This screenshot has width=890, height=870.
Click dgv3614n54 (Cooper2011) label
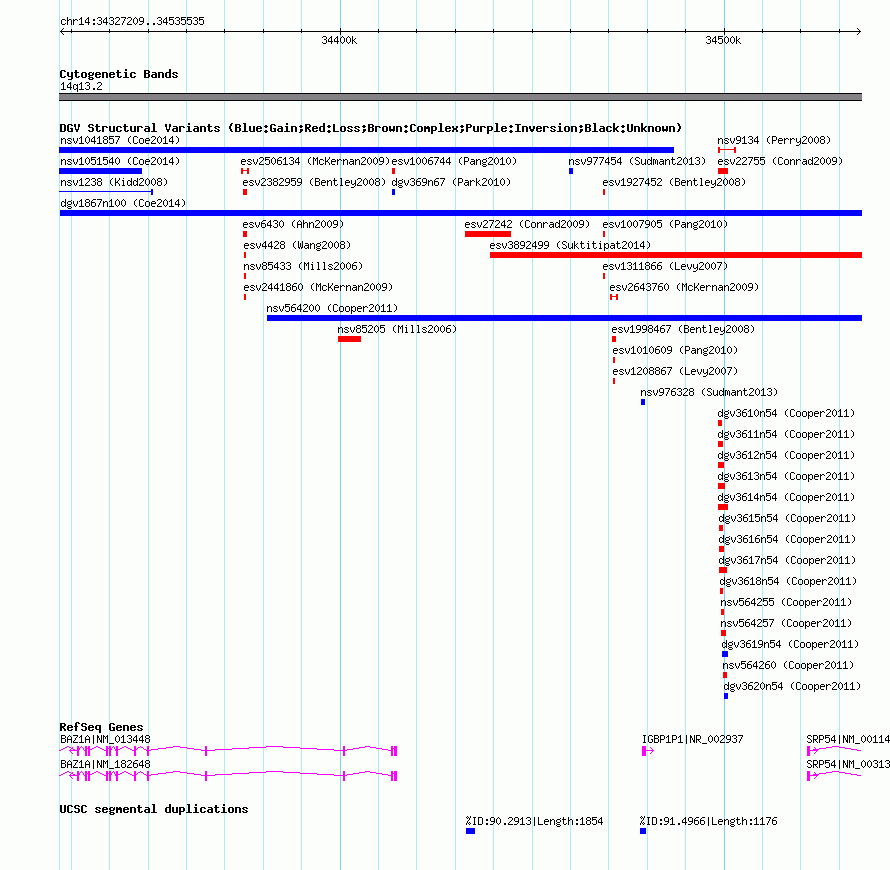[786, 497]
